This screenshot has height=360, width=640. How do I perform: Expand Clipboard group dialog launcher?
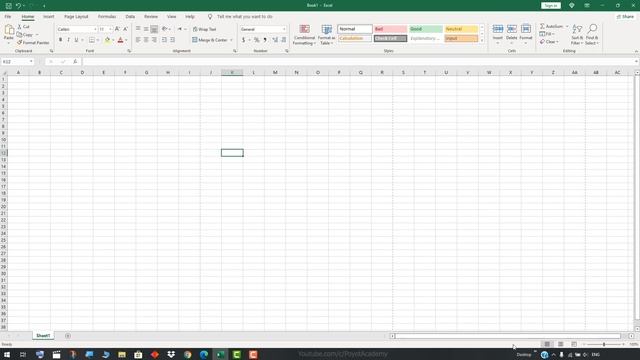(51, 51)
